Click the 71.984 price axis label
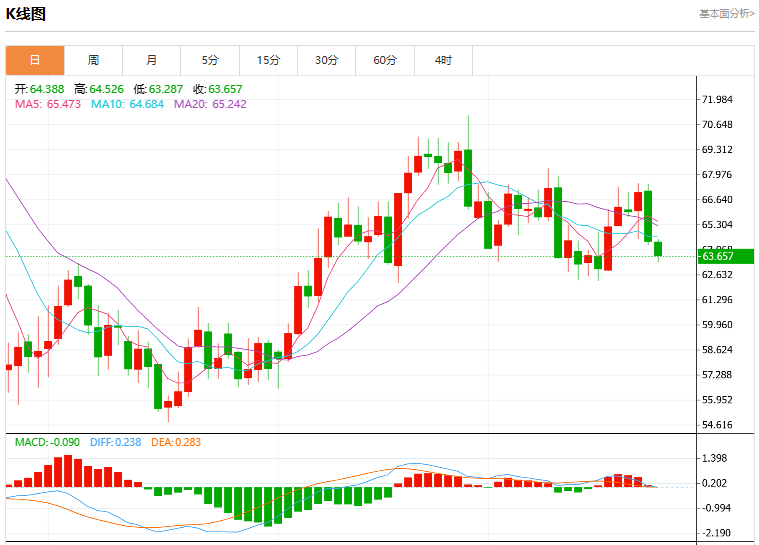The image size is (759, 545). click(x=717, y=100)
